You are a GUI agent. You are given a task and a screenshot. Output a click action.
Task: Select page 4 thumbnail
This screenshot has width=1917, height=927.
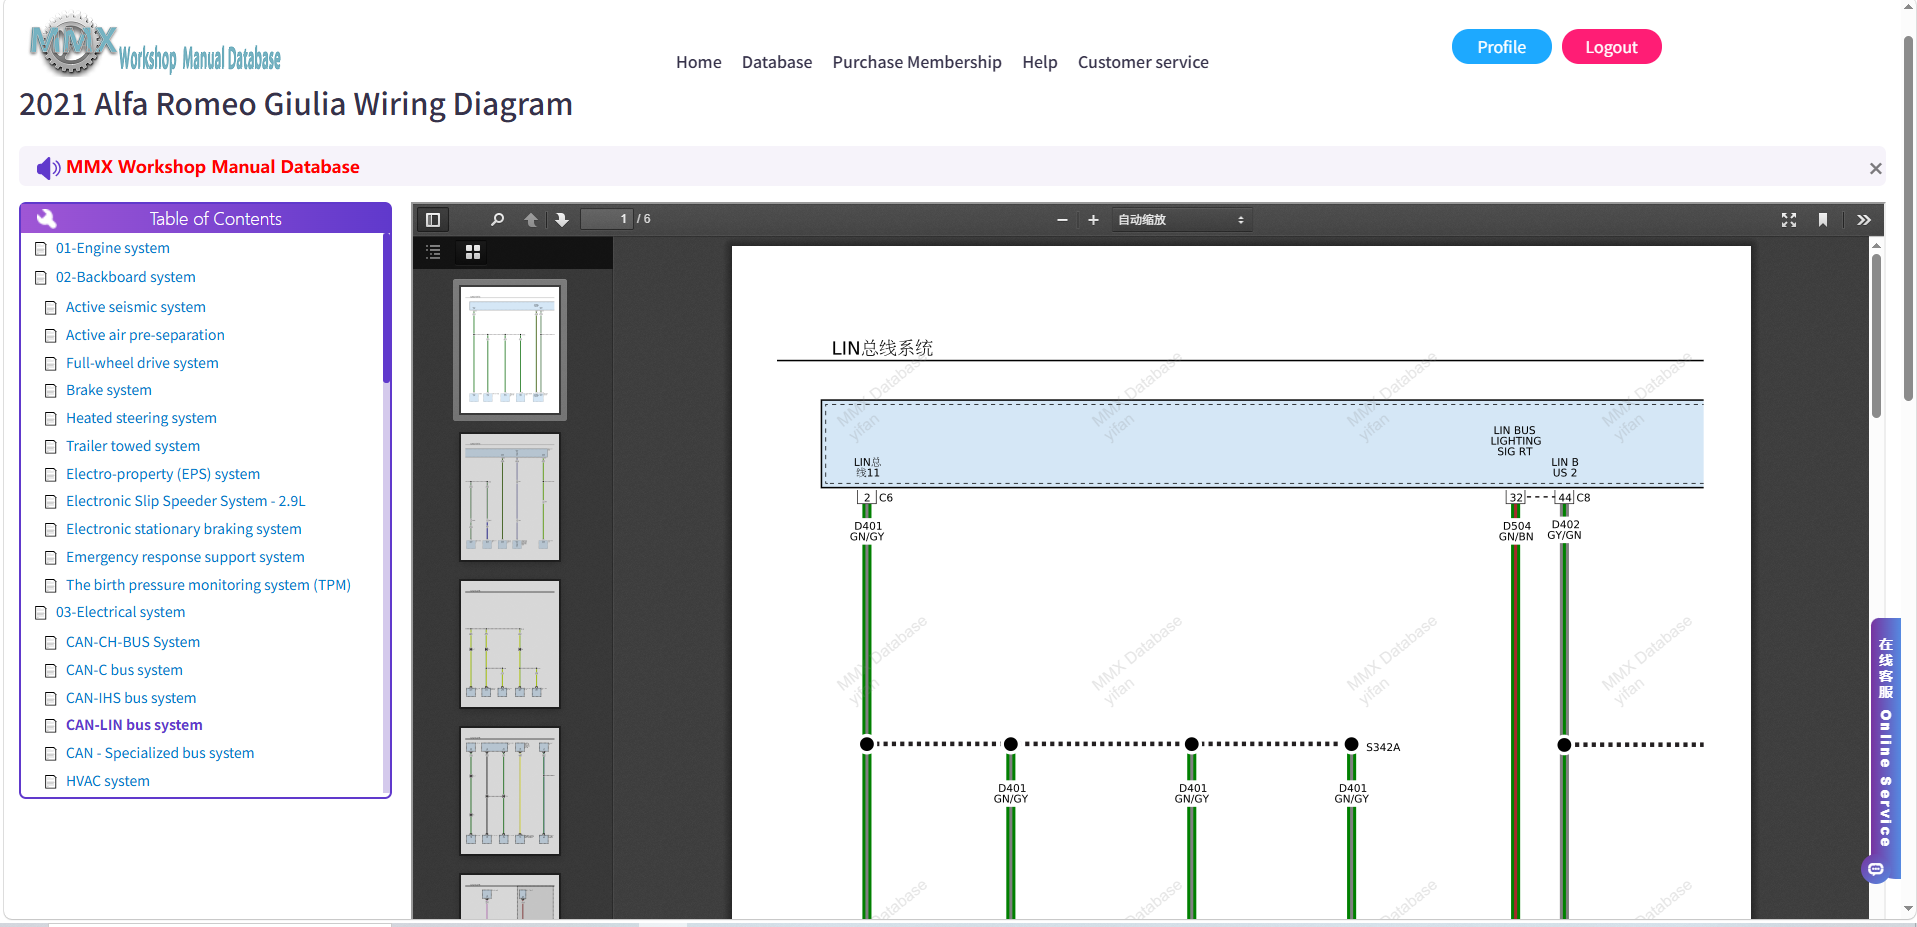click(510, 791)
